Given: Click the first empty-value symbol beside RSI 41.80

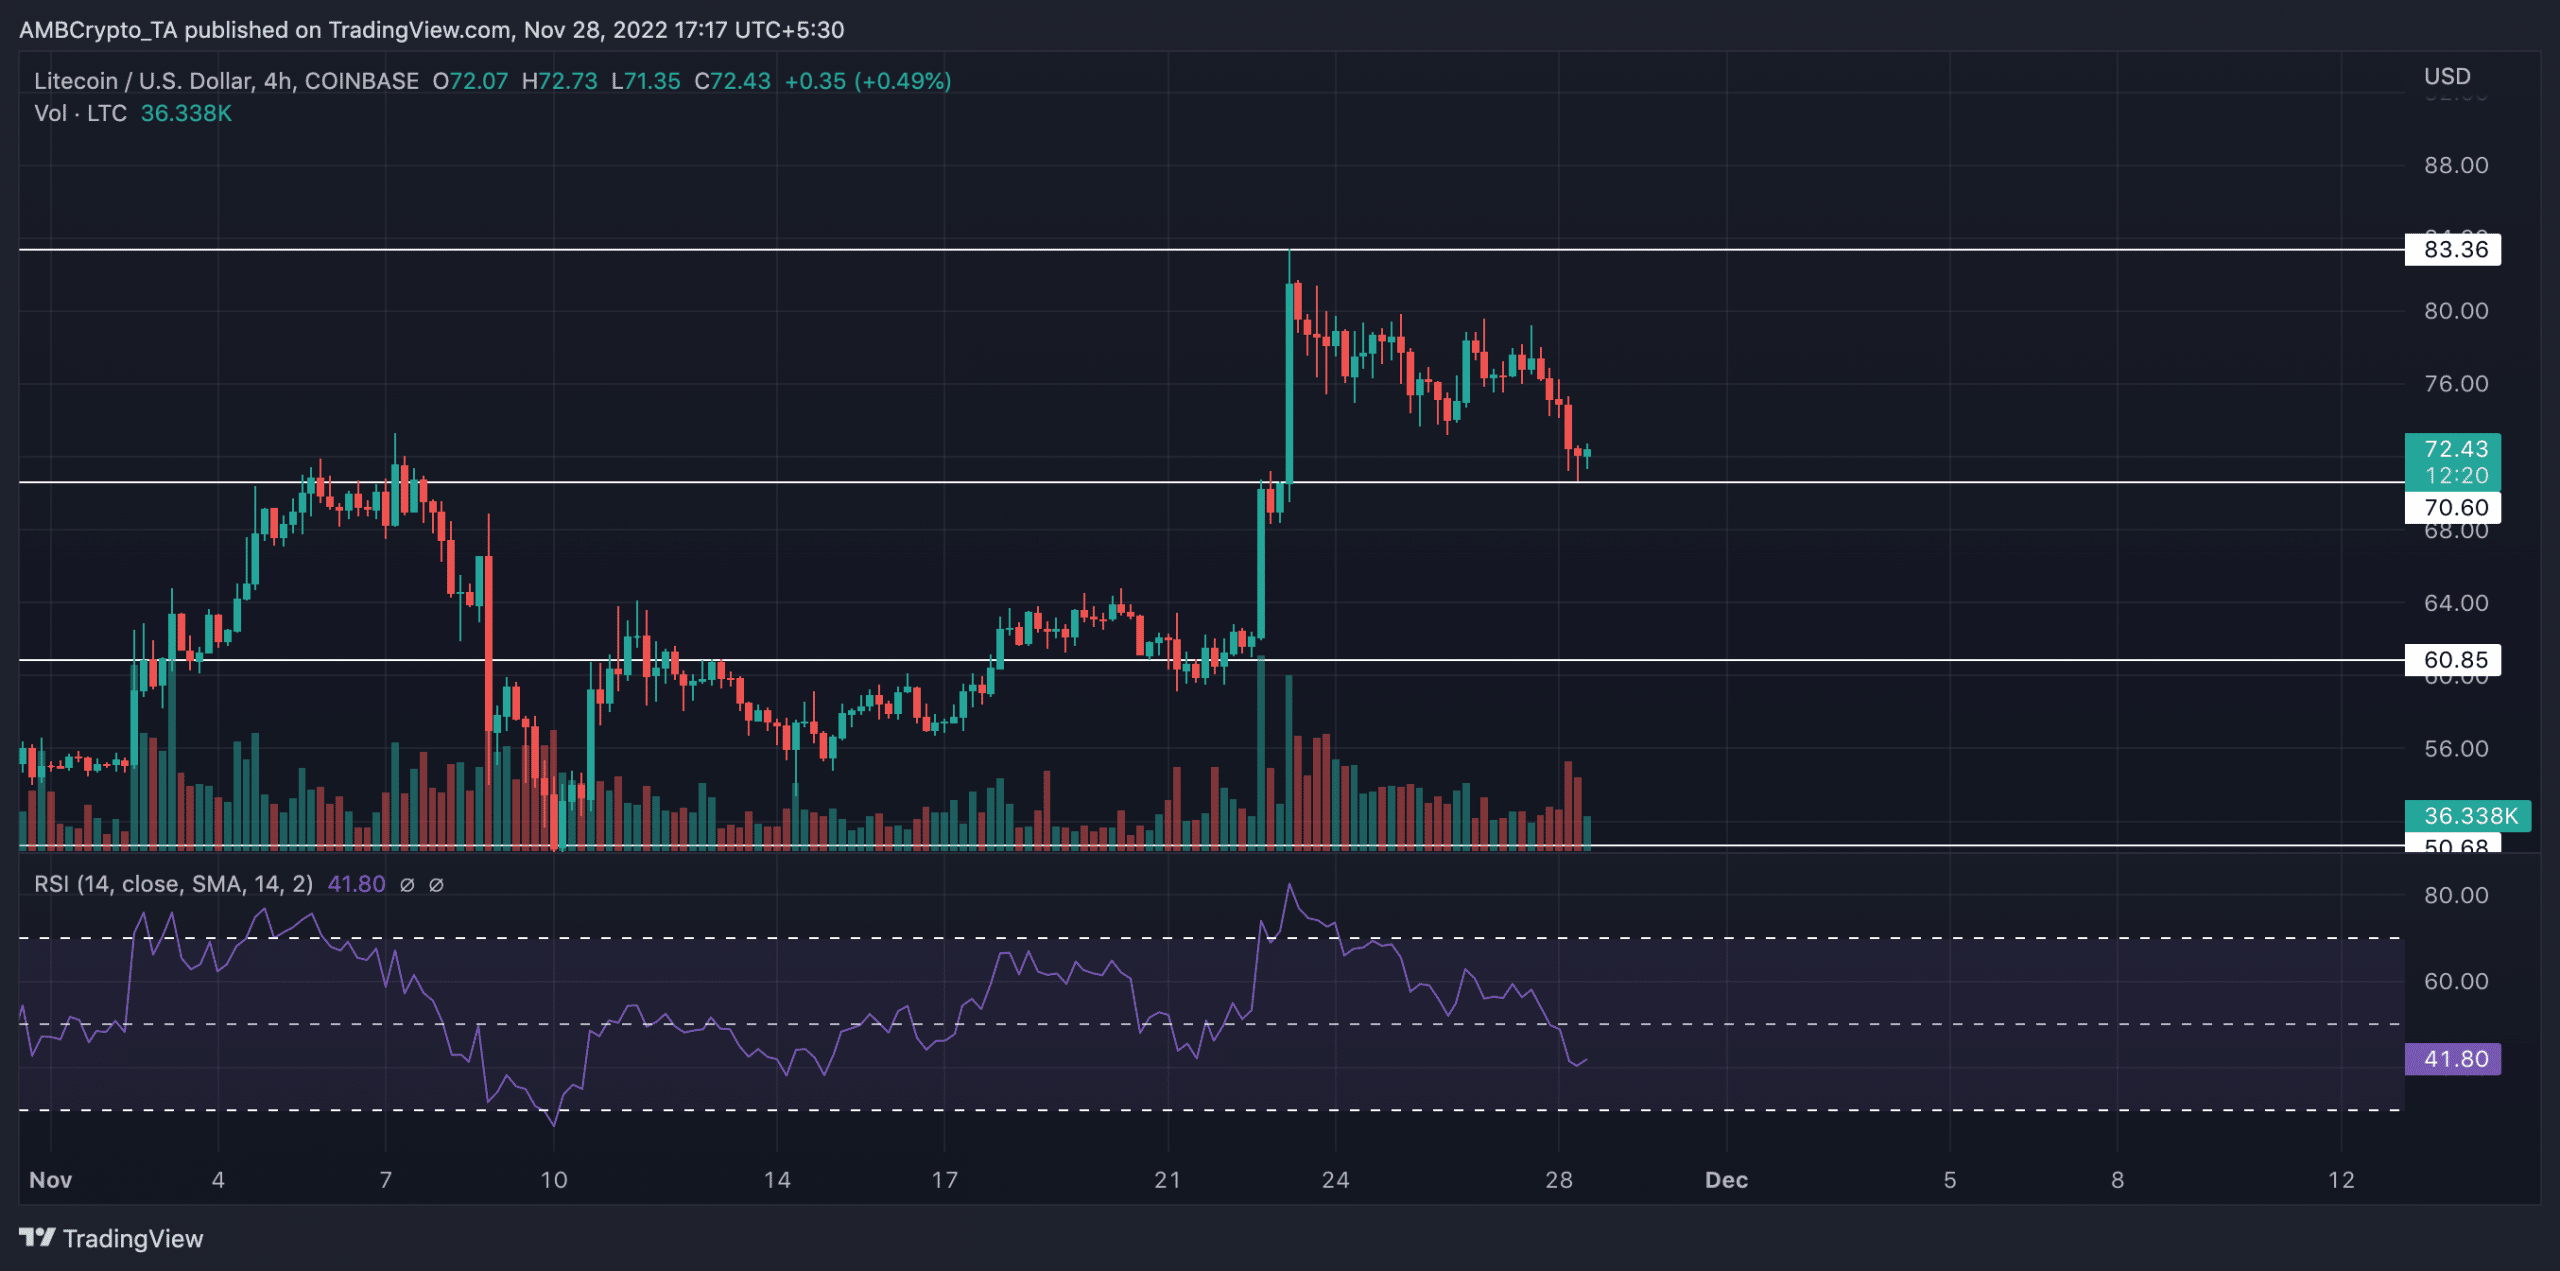Looking at the screenshot, I should click(407, 885).
